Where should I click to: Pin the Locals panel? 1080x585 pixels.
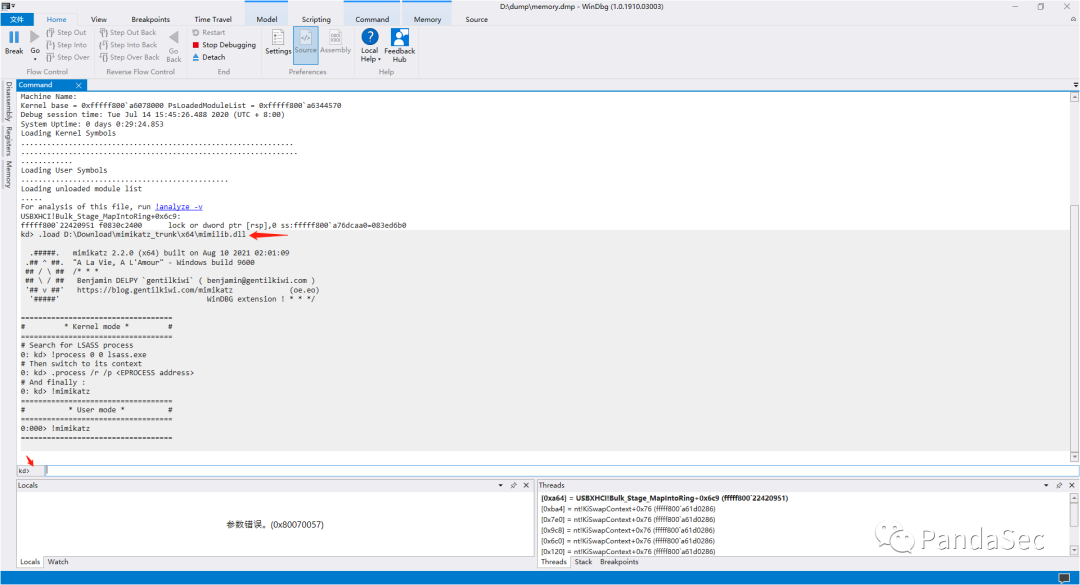tap(513, 486)
